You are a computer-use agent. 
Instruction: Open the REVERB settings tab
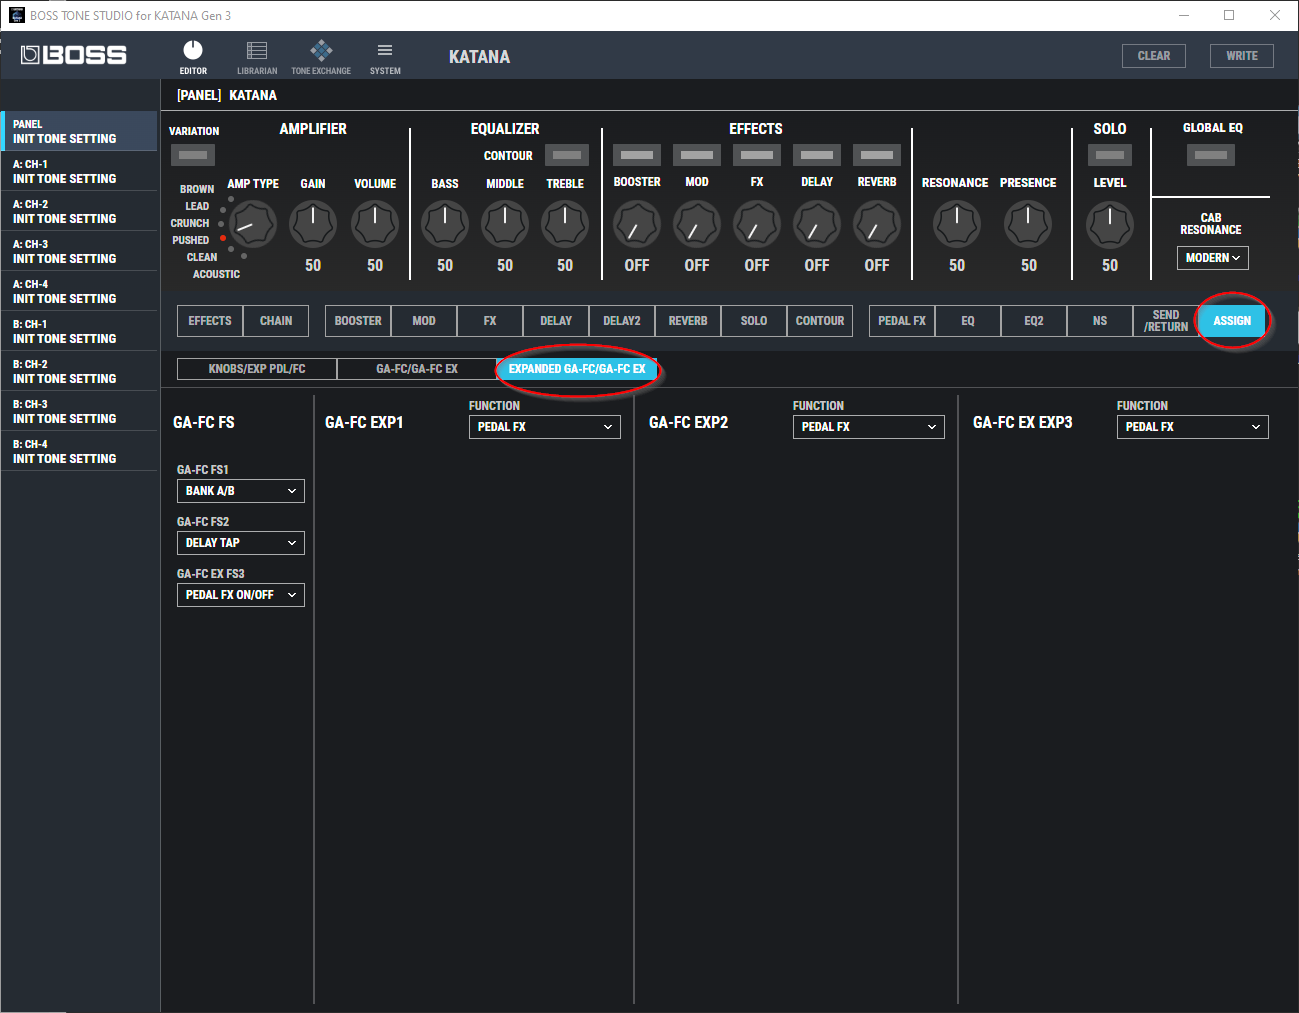[x=688, y=321]
